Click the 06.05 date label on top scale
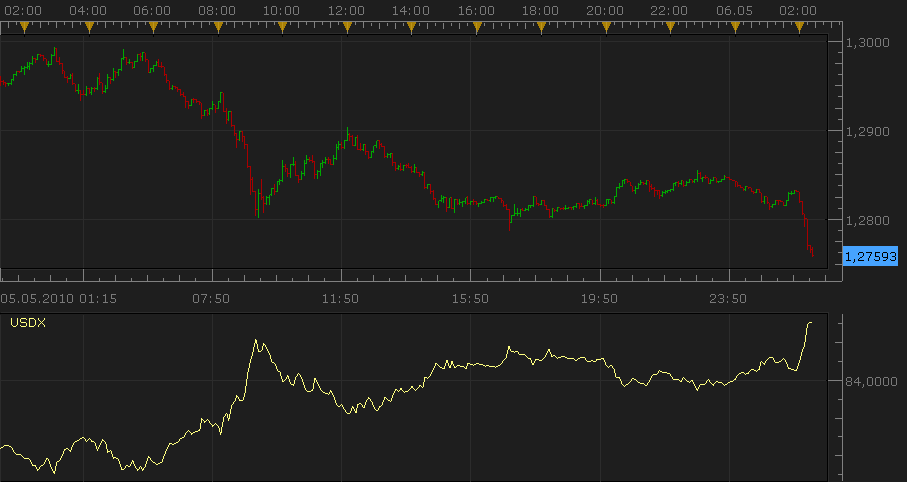The width and height of the screenshot is (907, 482). [x=733, y=11]
